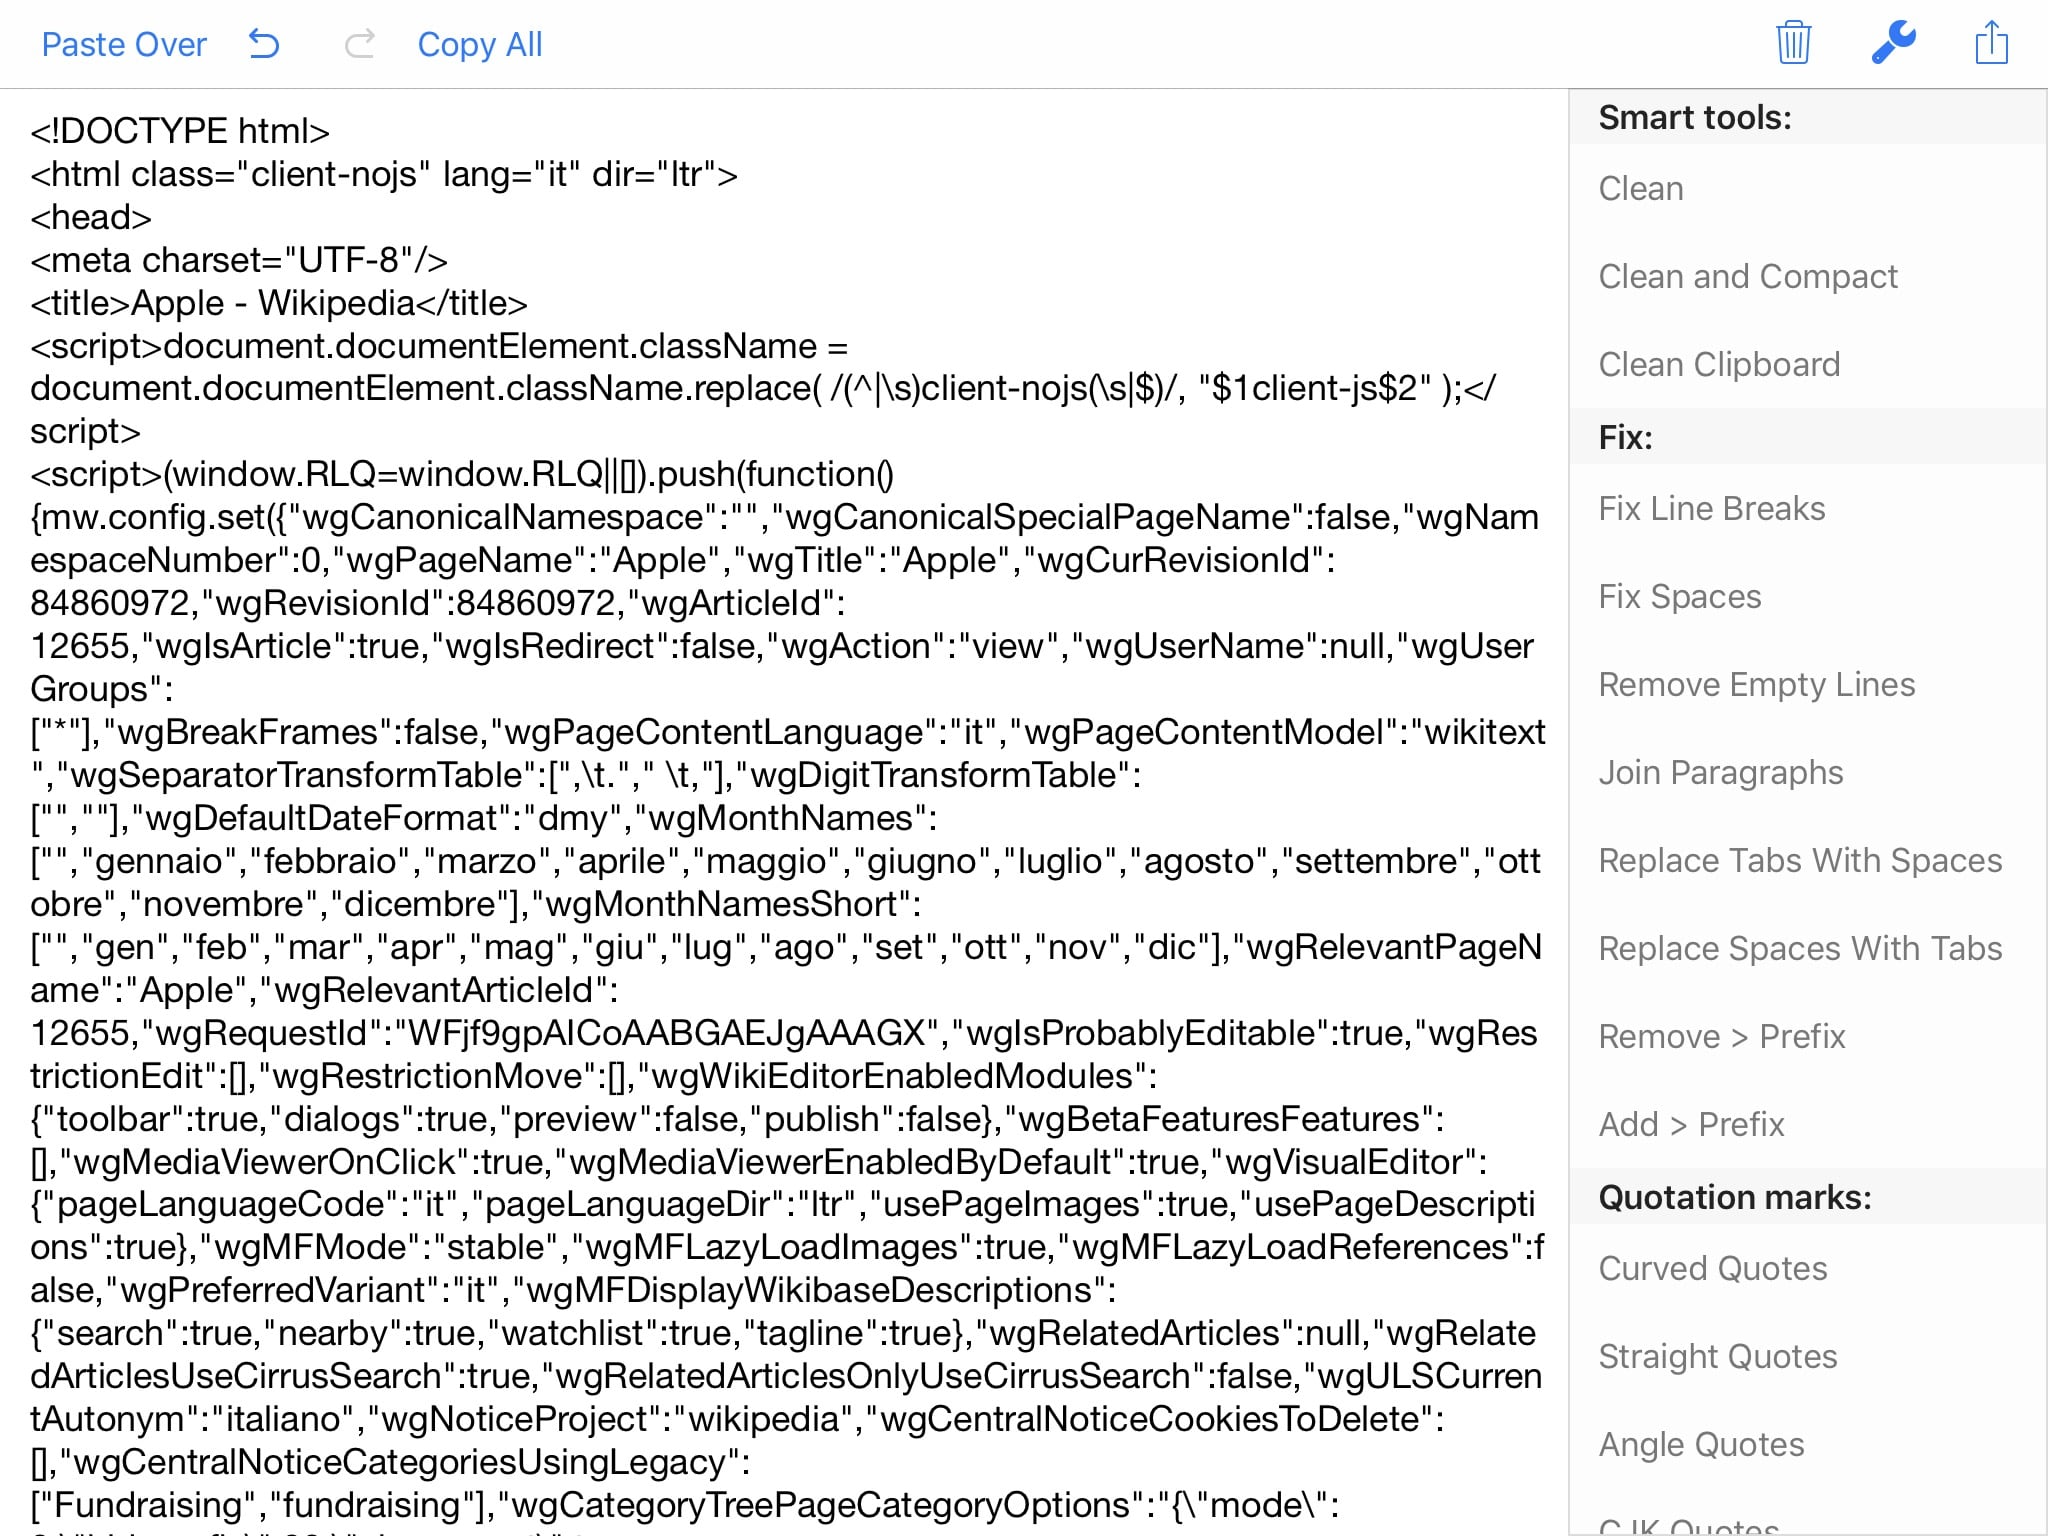Tap the undo arrow icon

coord(264,44)
